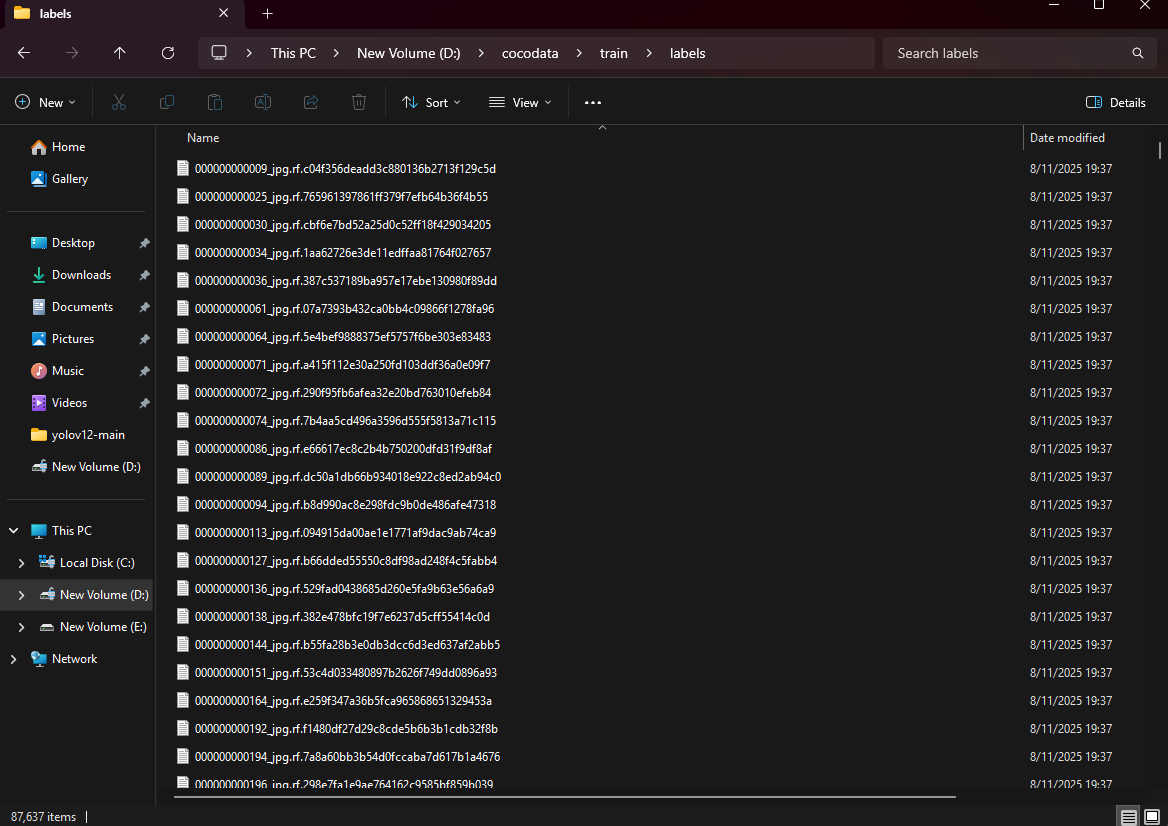Toggle the Details pane
This screenshot has width=1168, height=826.
click(1116, 103)
